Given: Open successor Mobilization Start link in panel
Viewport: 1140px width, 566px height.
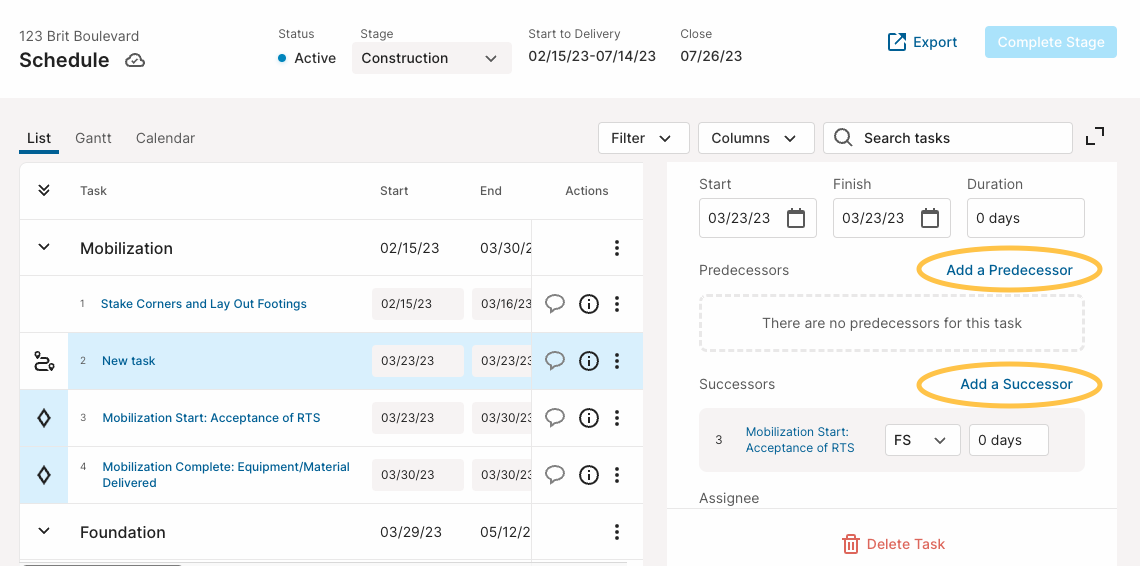Looking at the screenshot, I should [800, 439].
